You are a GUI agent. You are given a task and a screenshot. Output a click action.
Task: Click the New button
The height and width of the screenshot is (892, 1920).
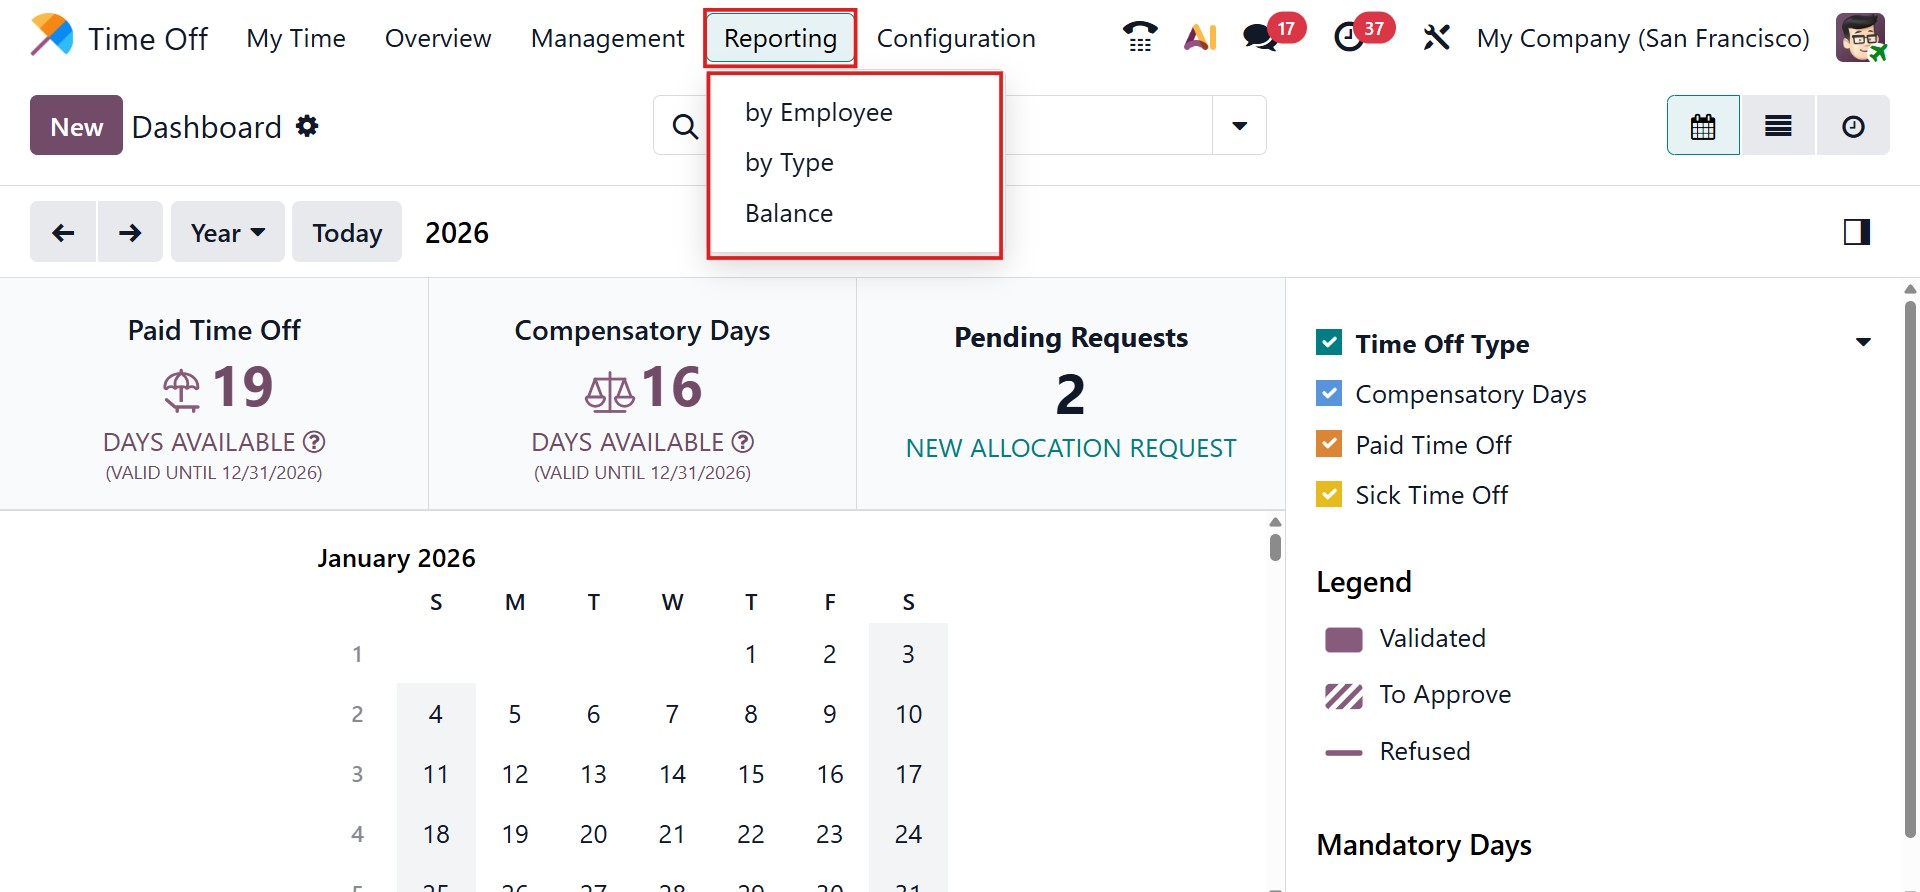76,126
